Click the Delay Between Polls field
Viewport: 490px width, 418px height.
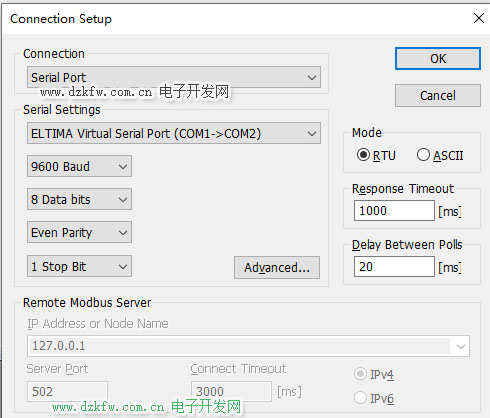[x=394, y=267]
